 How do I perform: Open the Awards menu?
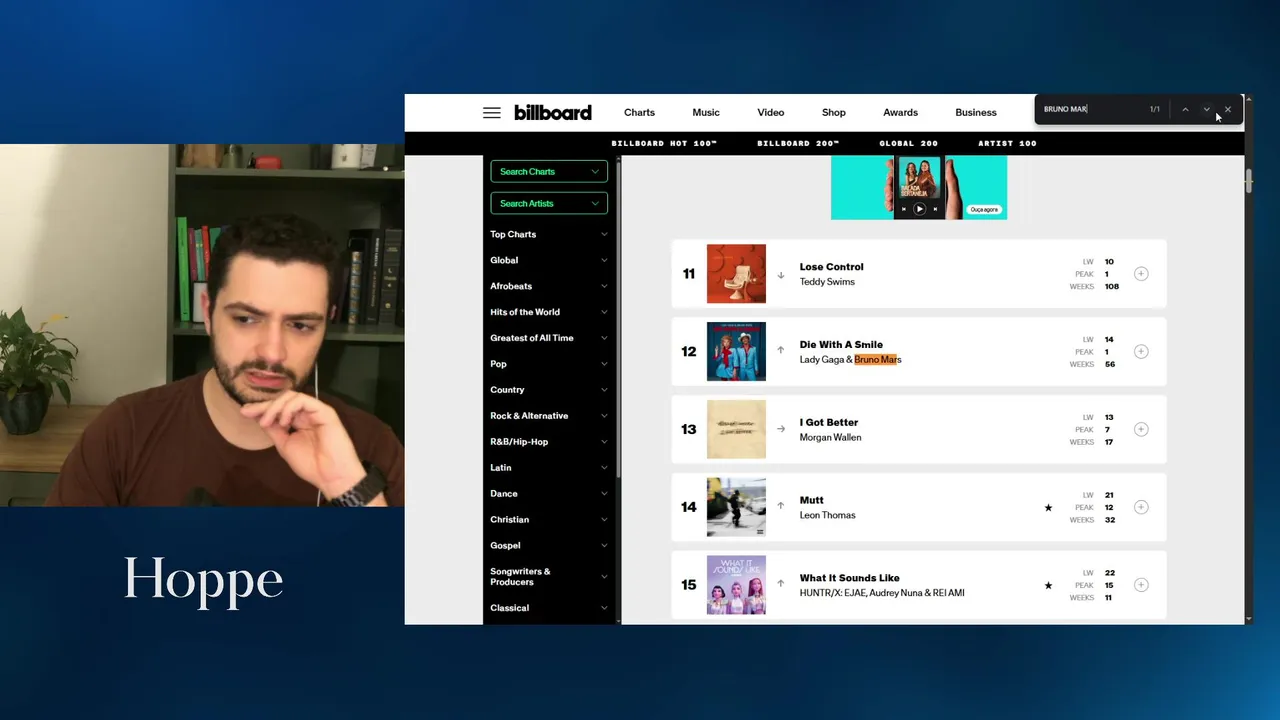point(900,113)
